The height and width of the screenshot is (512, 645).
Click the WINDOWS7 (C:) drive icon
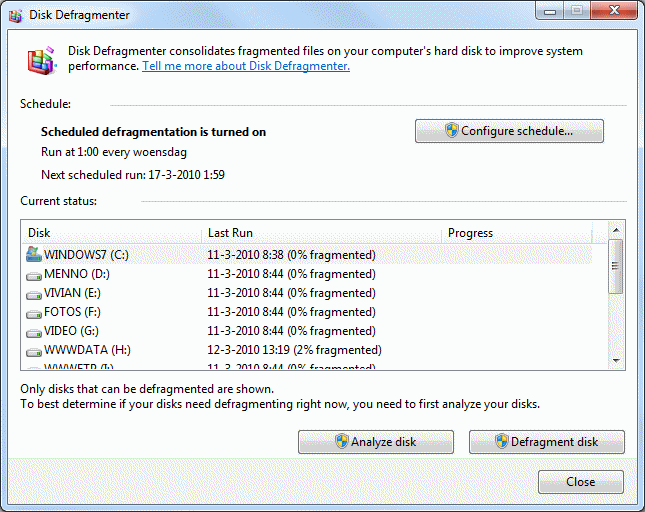click(x=34, y=255)
